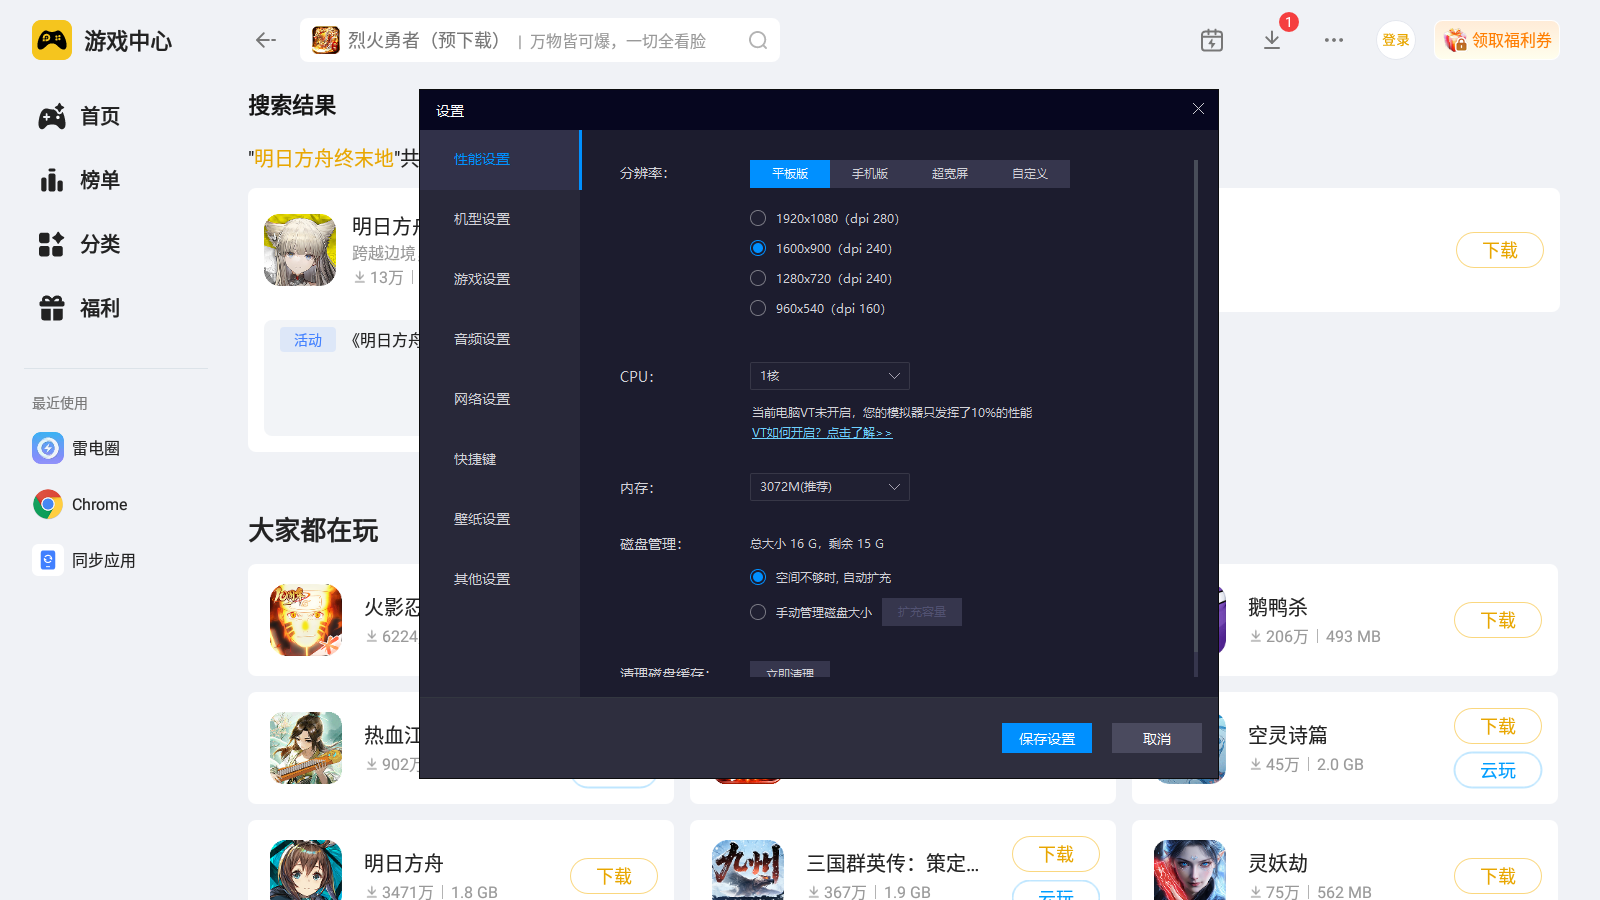Viewport: 1600px width, 900px height.
Task: Download 明日方舟终末地 from the search result
Action: (1500, 250)
